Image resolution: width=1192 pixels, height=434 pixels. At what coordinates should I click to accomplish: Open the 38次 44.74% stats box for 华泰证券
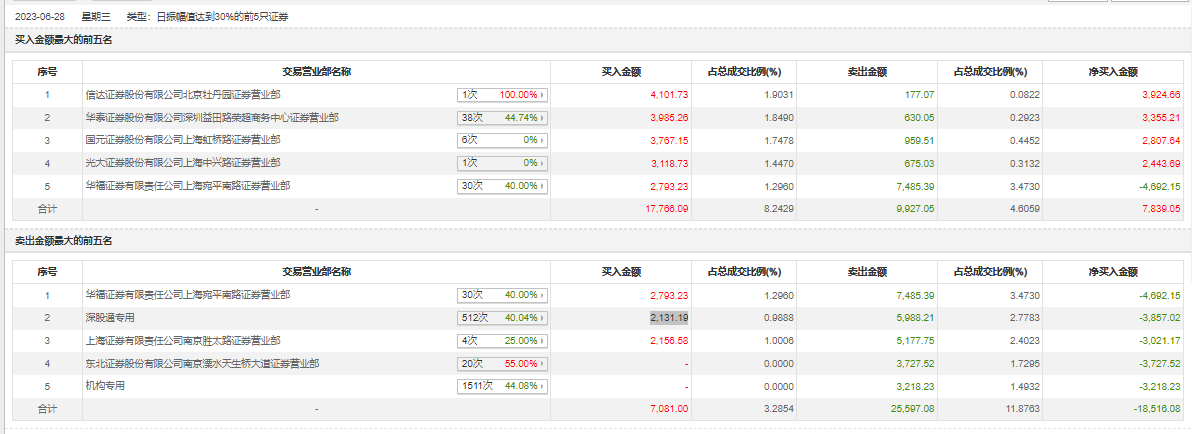coord(503,118)
